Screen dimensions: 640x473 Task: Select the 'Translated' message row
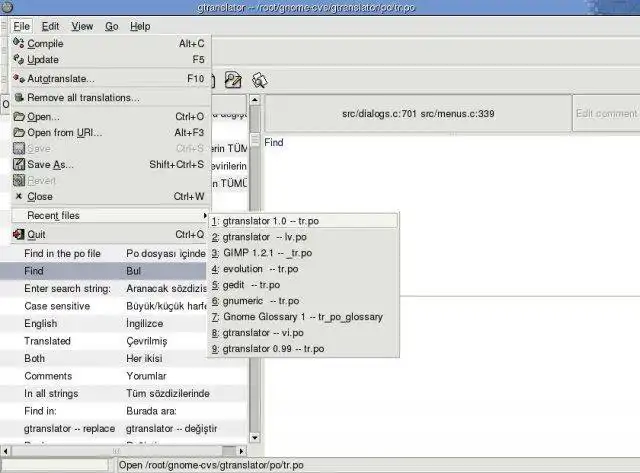[x=104, y=341]
